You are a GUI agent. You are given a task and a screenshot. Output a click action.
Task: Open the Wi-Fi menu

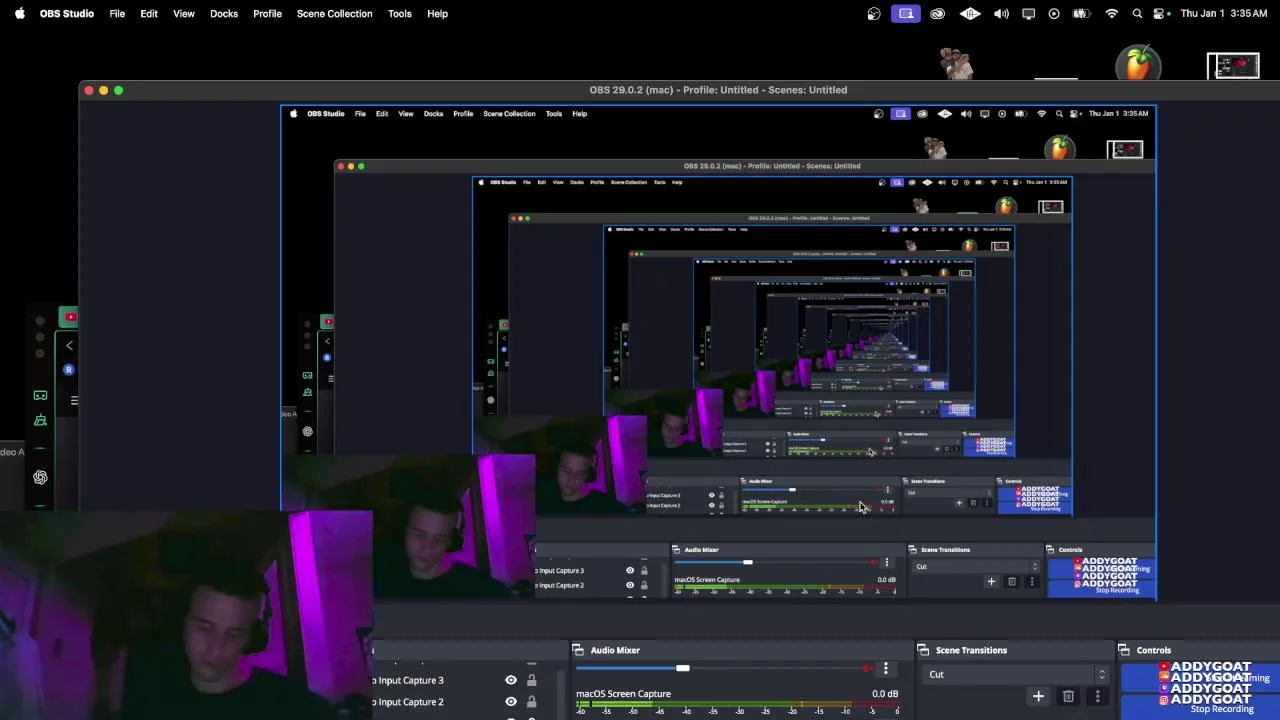pyautogui.click(x=1111, y=14)
